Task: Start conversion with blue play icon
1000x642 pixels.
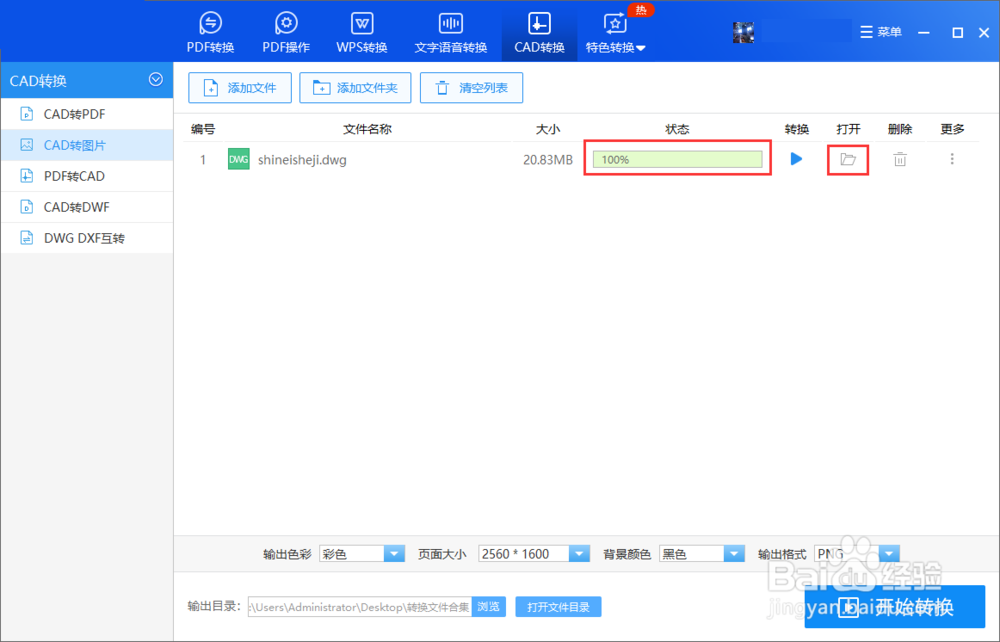Action: tap(796, 159)
